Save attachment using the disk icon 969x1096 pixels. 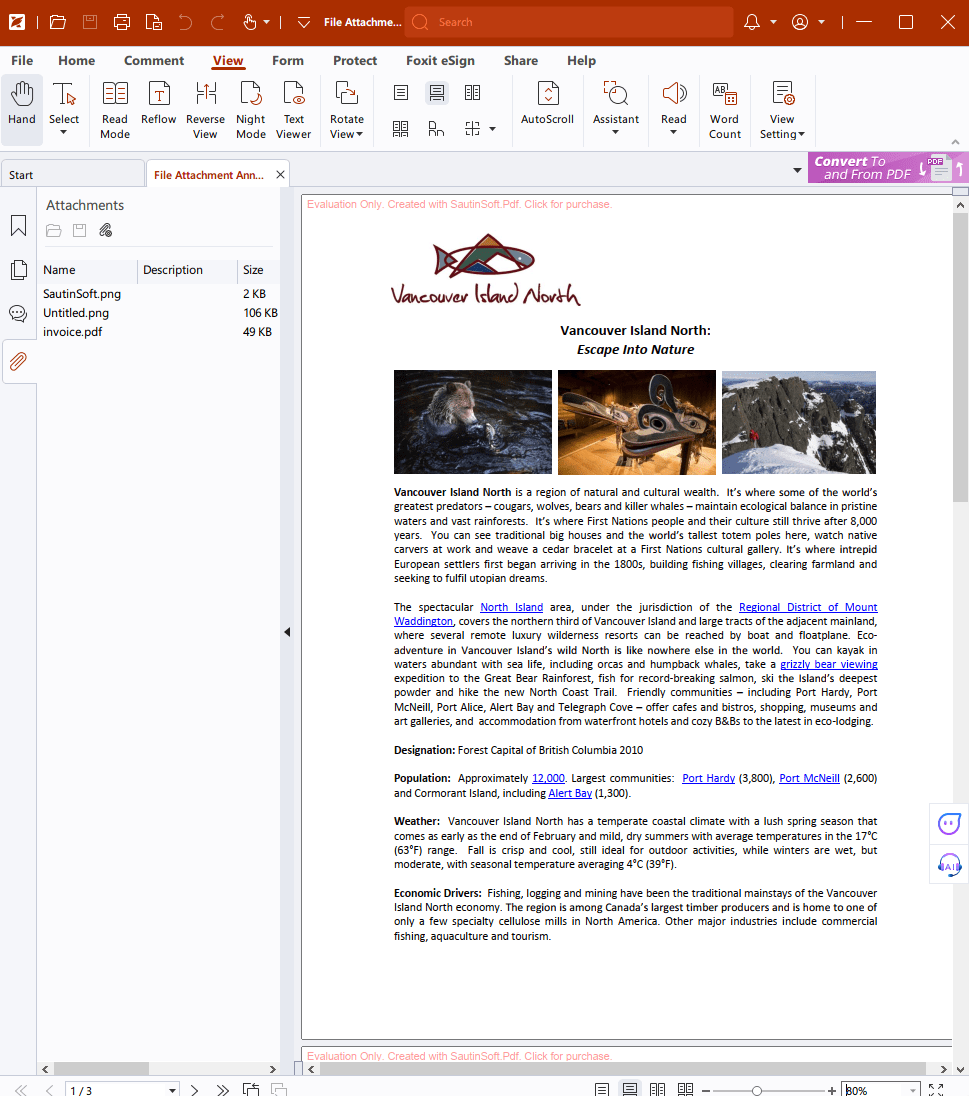coord(79,230)
